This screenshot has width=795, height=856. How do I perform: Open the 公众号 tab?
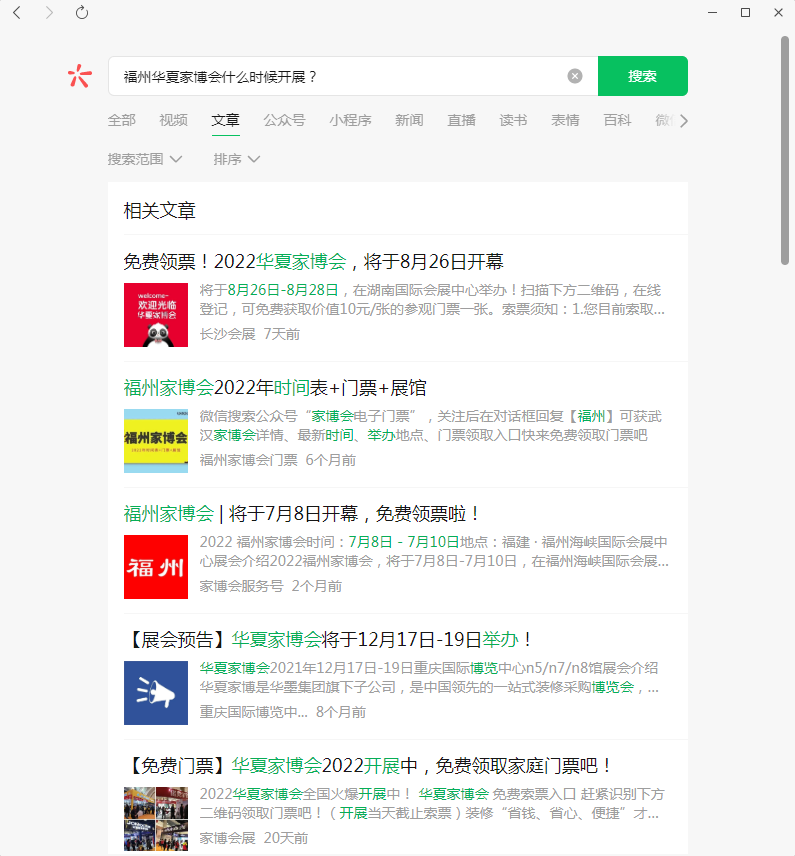tap(284, 120)
